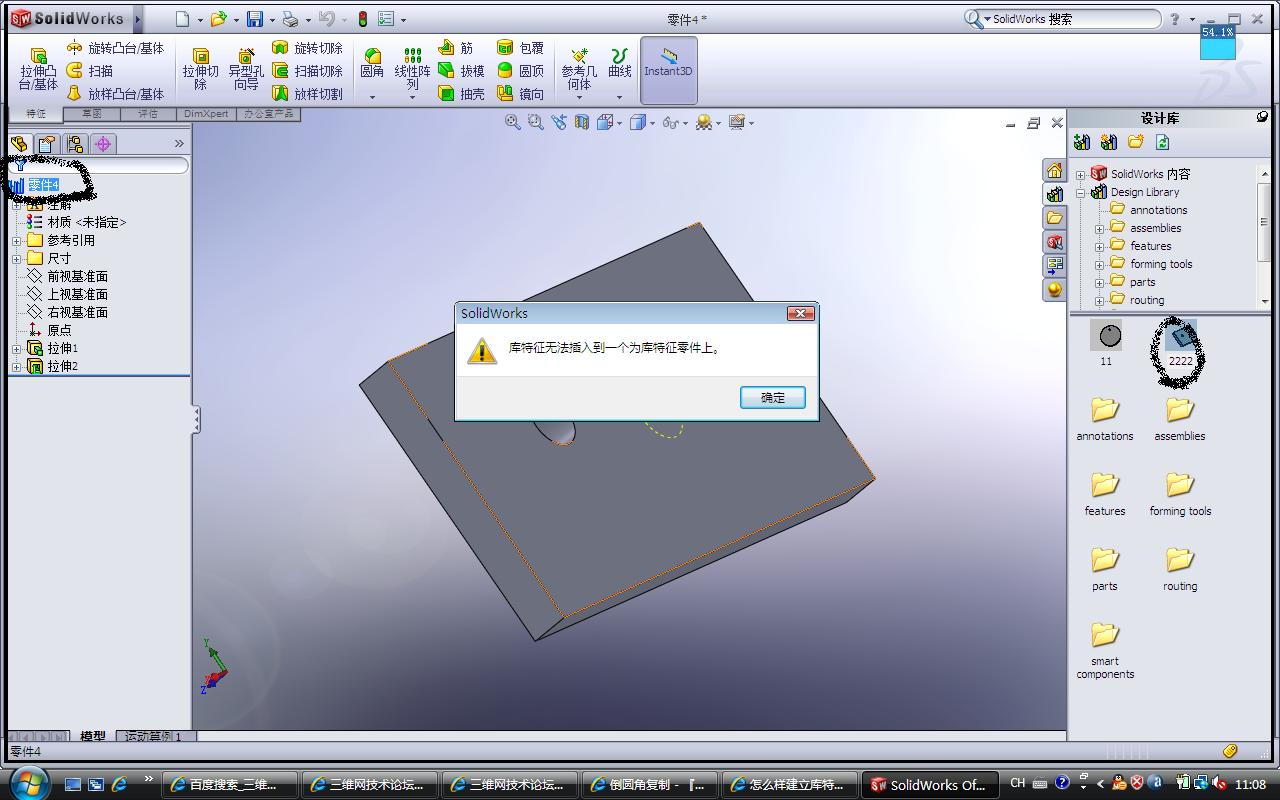Choose the 扫描切除 swept cut tool

tap(307, 71)
